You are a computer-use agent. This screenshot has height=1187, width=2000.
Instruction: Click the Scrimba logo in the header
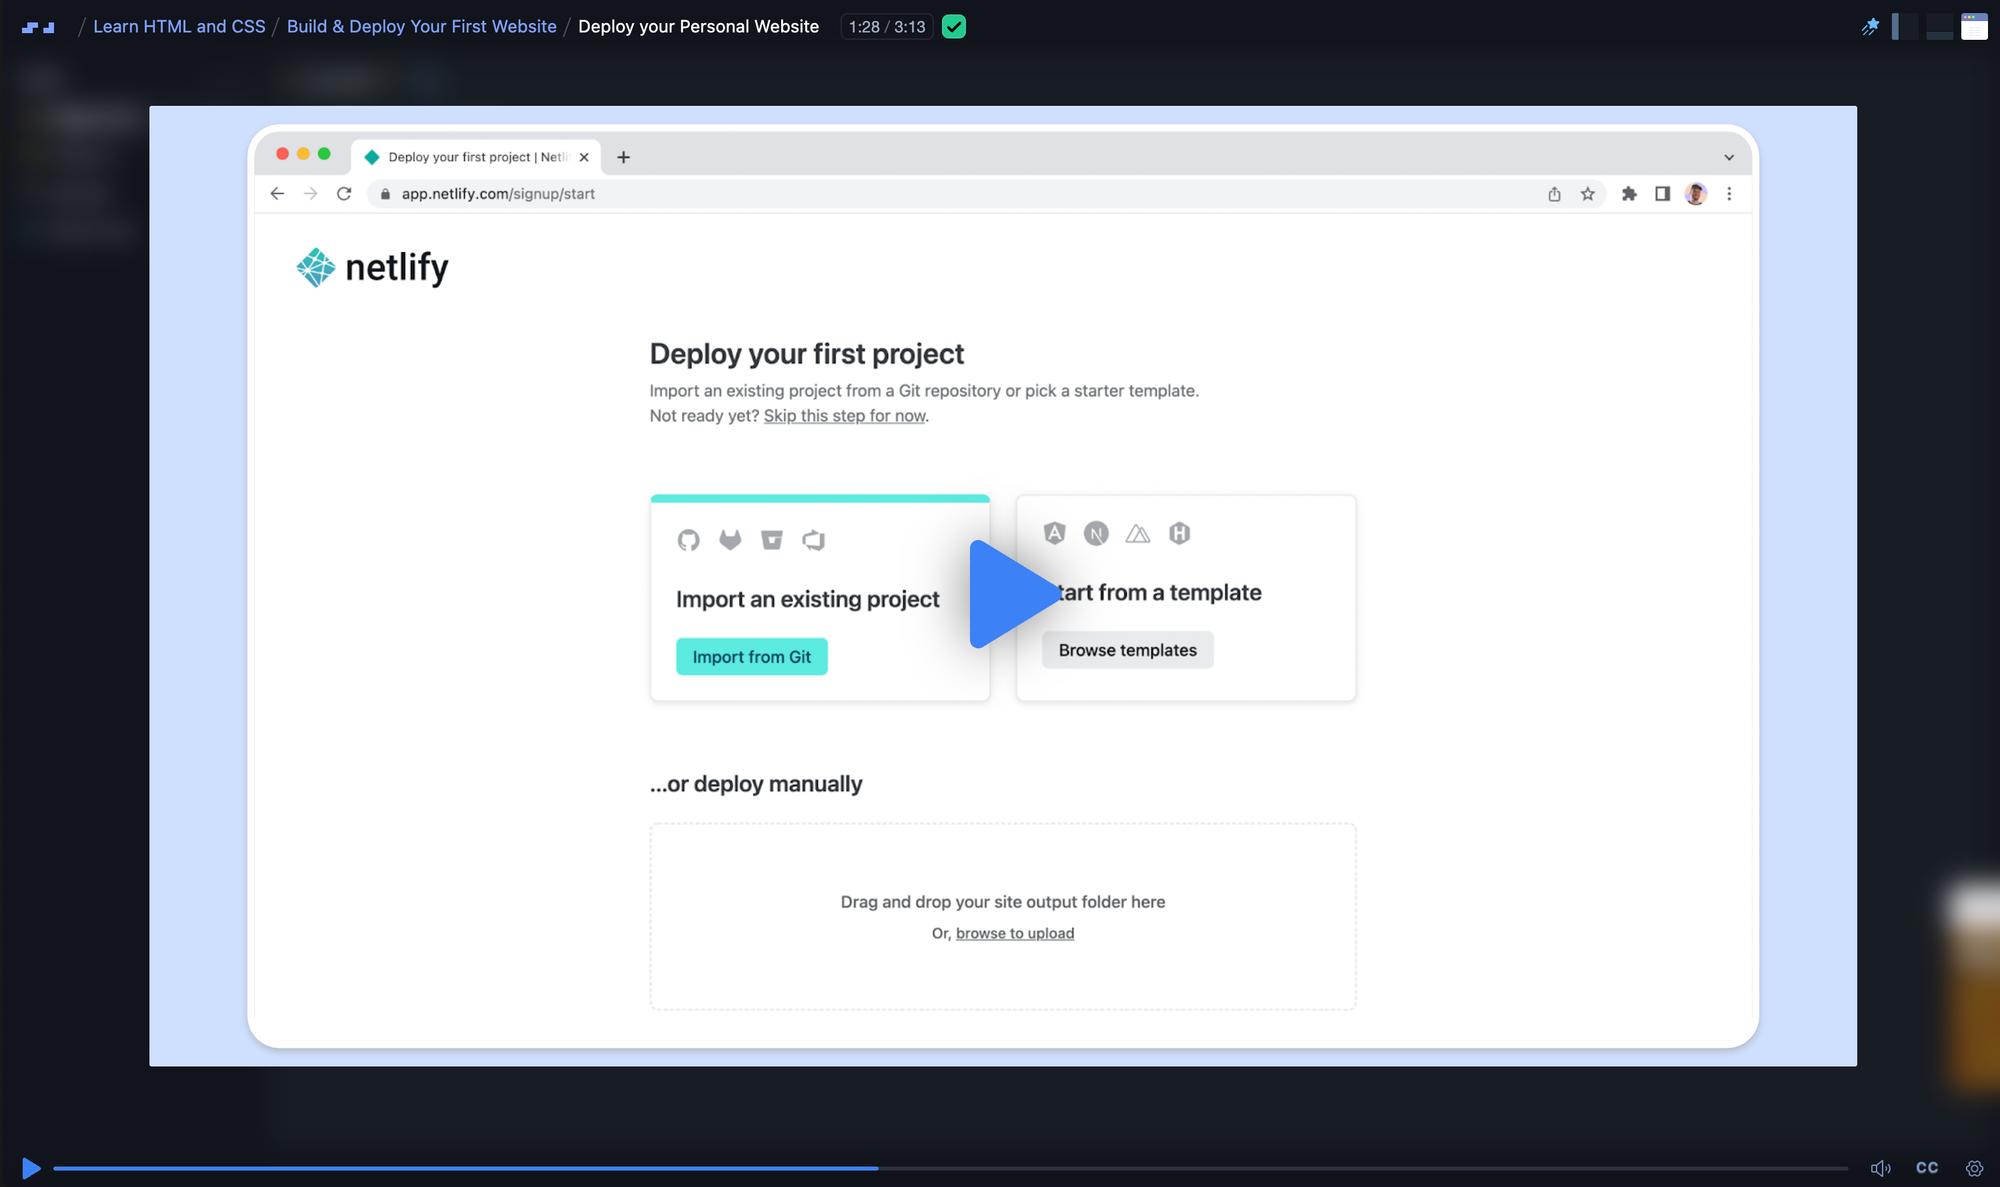38,27
